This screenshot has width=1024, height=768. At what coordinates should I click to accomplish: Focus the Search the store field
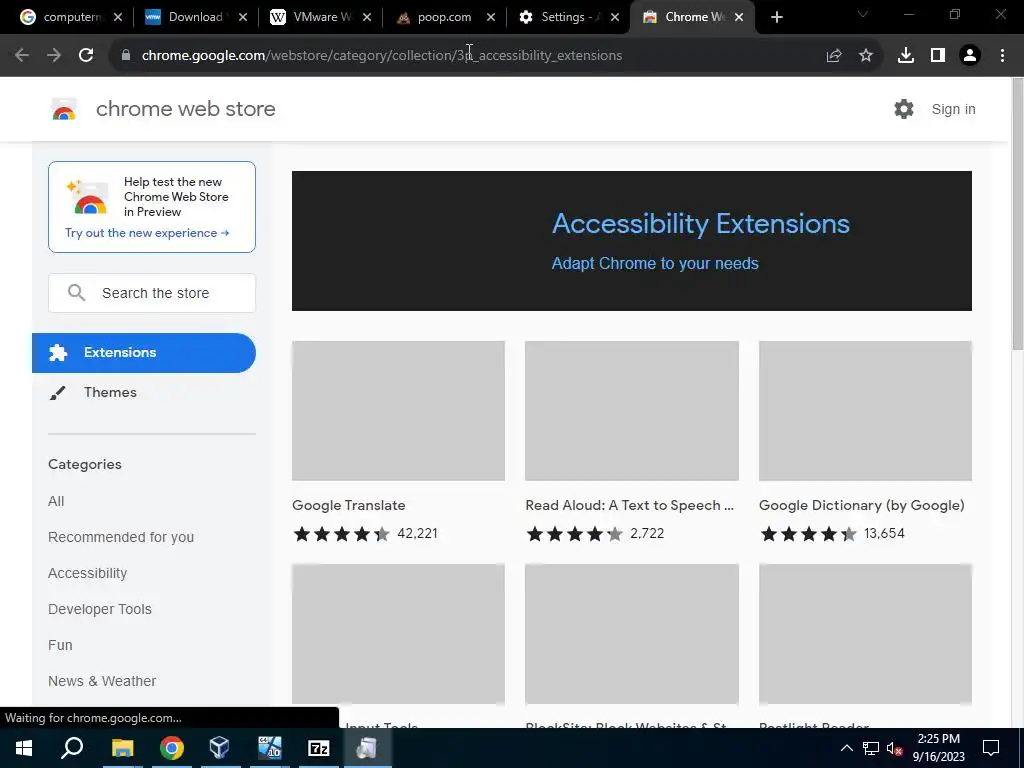152,293
